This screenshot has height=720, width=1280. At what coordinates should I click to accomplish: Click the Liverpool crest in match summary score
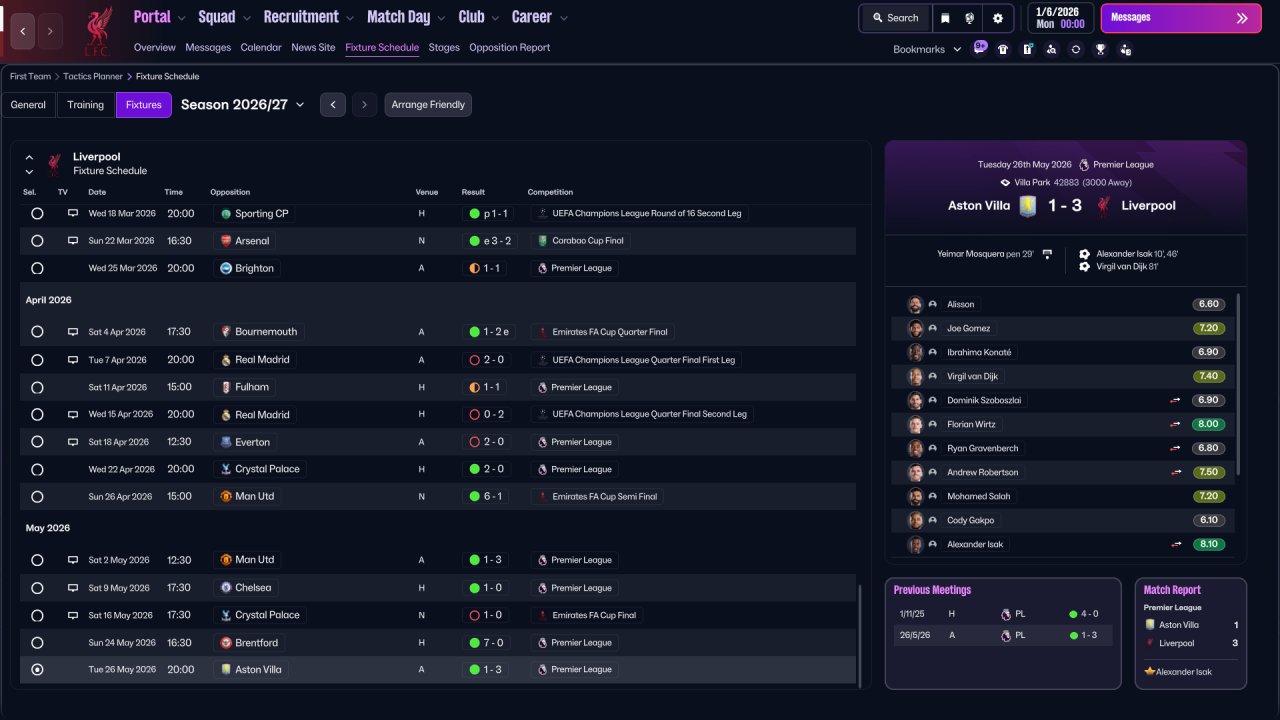click(1103, 206)
